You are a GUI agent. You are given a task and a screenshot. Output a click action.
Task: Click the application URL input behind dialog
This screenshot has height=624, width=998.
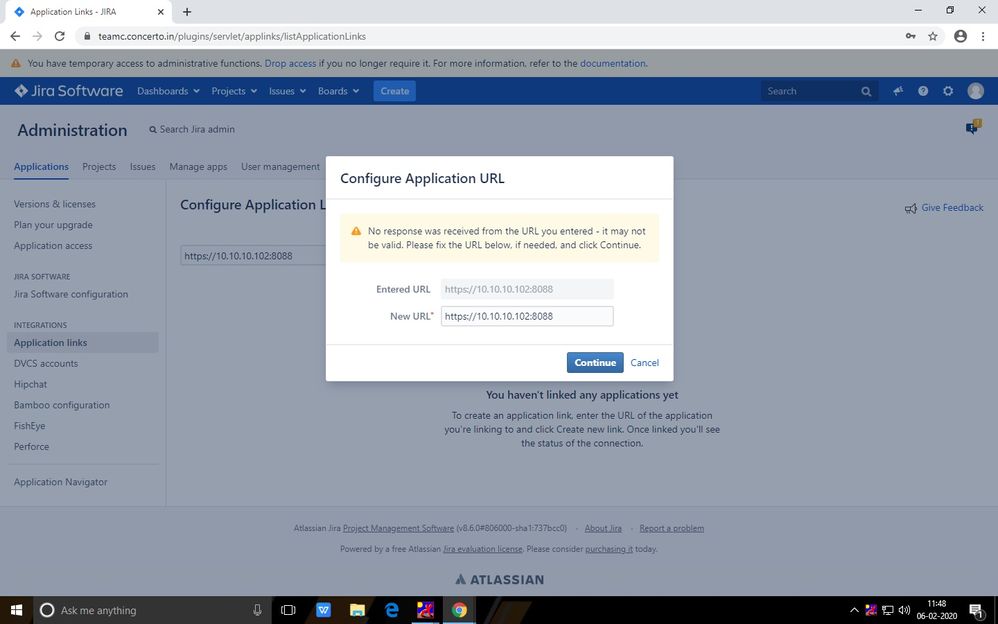(253, 255)
